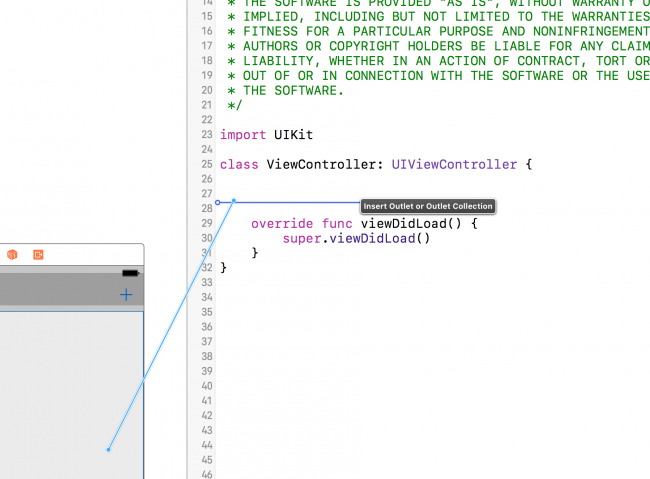Image resolution: width=650 pixels, height=479 pixels.
Task: Click line number 25 in gutter
Action: click(206, 164)
